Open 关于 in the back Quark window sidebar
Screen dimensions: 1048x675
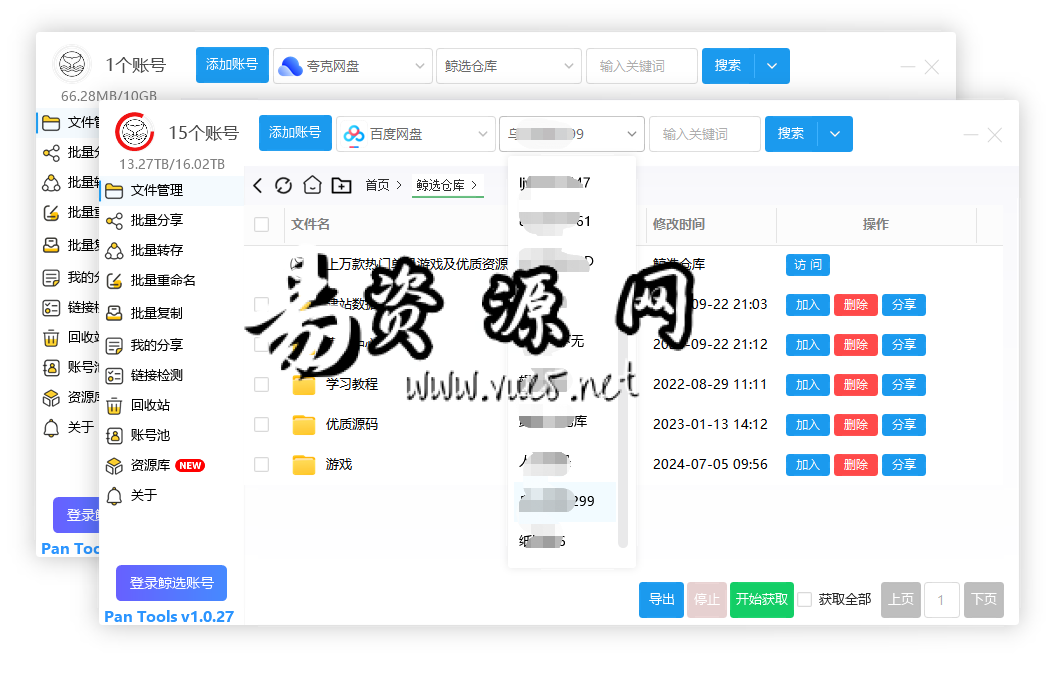[68, 428]
